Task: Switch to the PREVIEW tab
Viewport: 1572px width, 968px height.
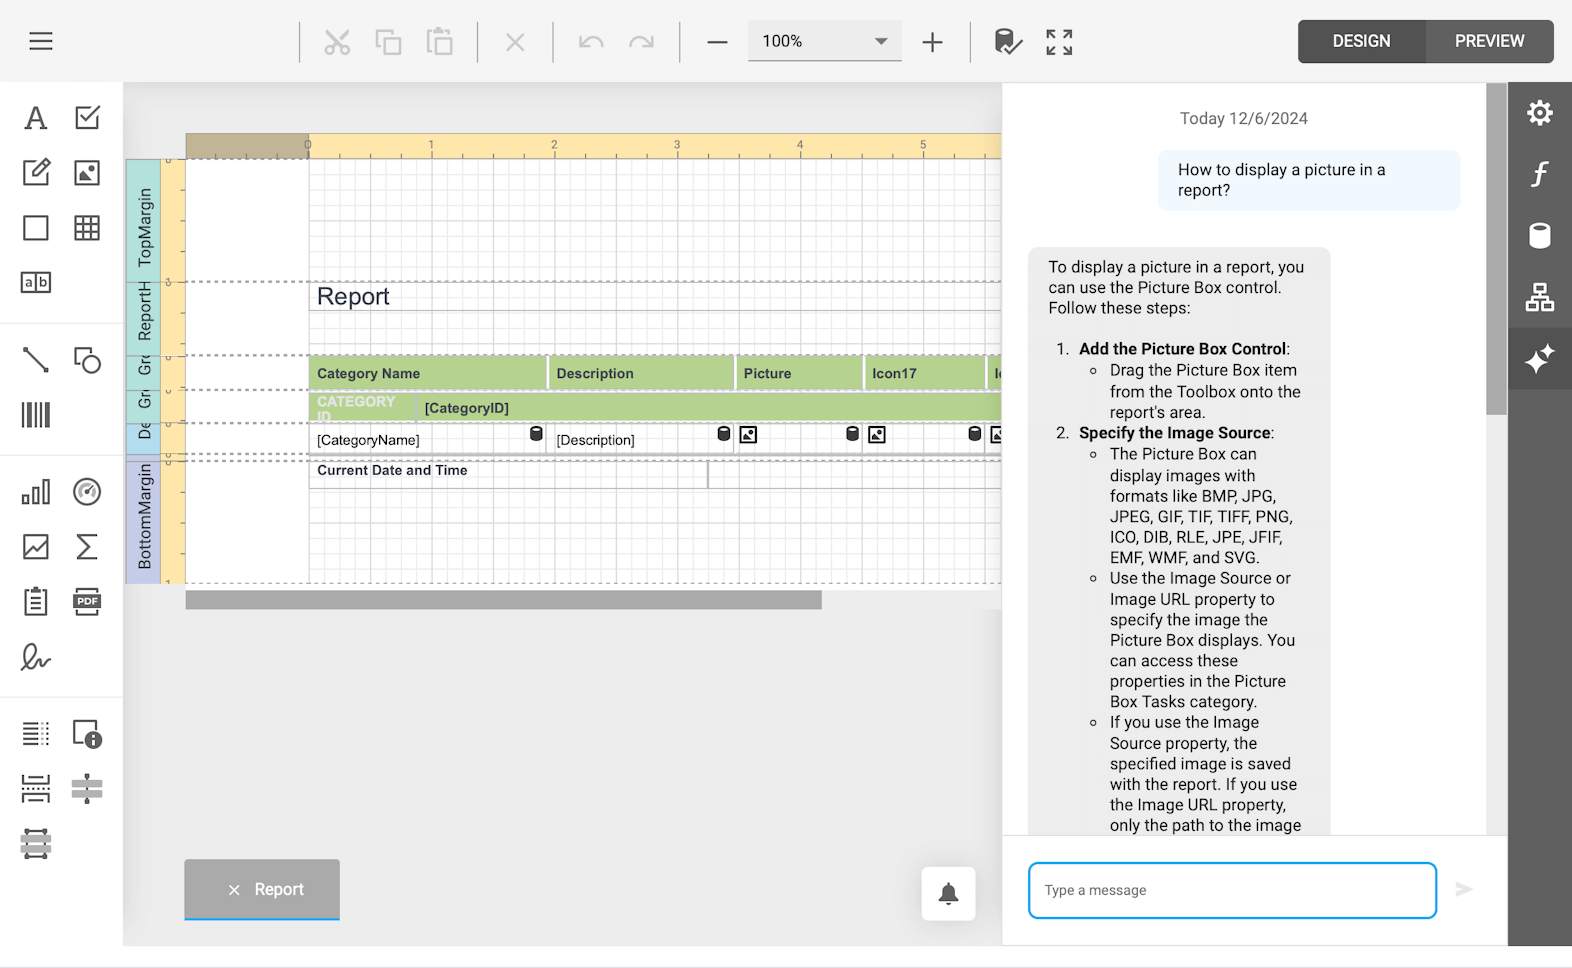Action: [x=1488, y=41]
